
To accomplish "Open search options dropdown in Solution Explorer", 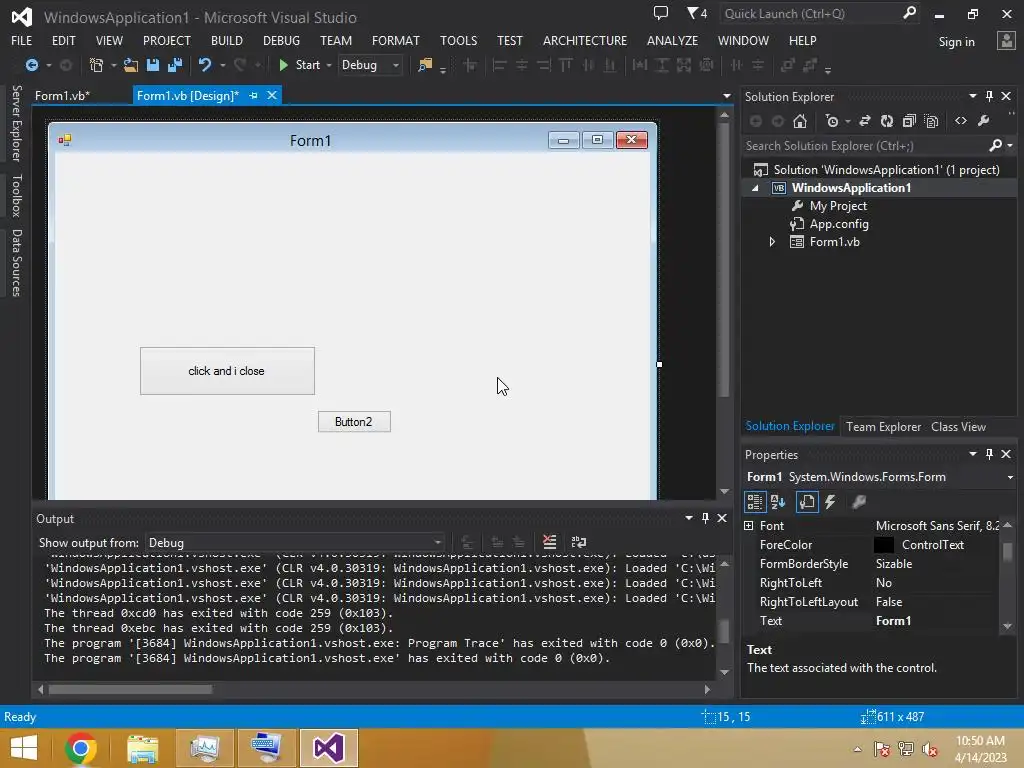I will 1010,146.
